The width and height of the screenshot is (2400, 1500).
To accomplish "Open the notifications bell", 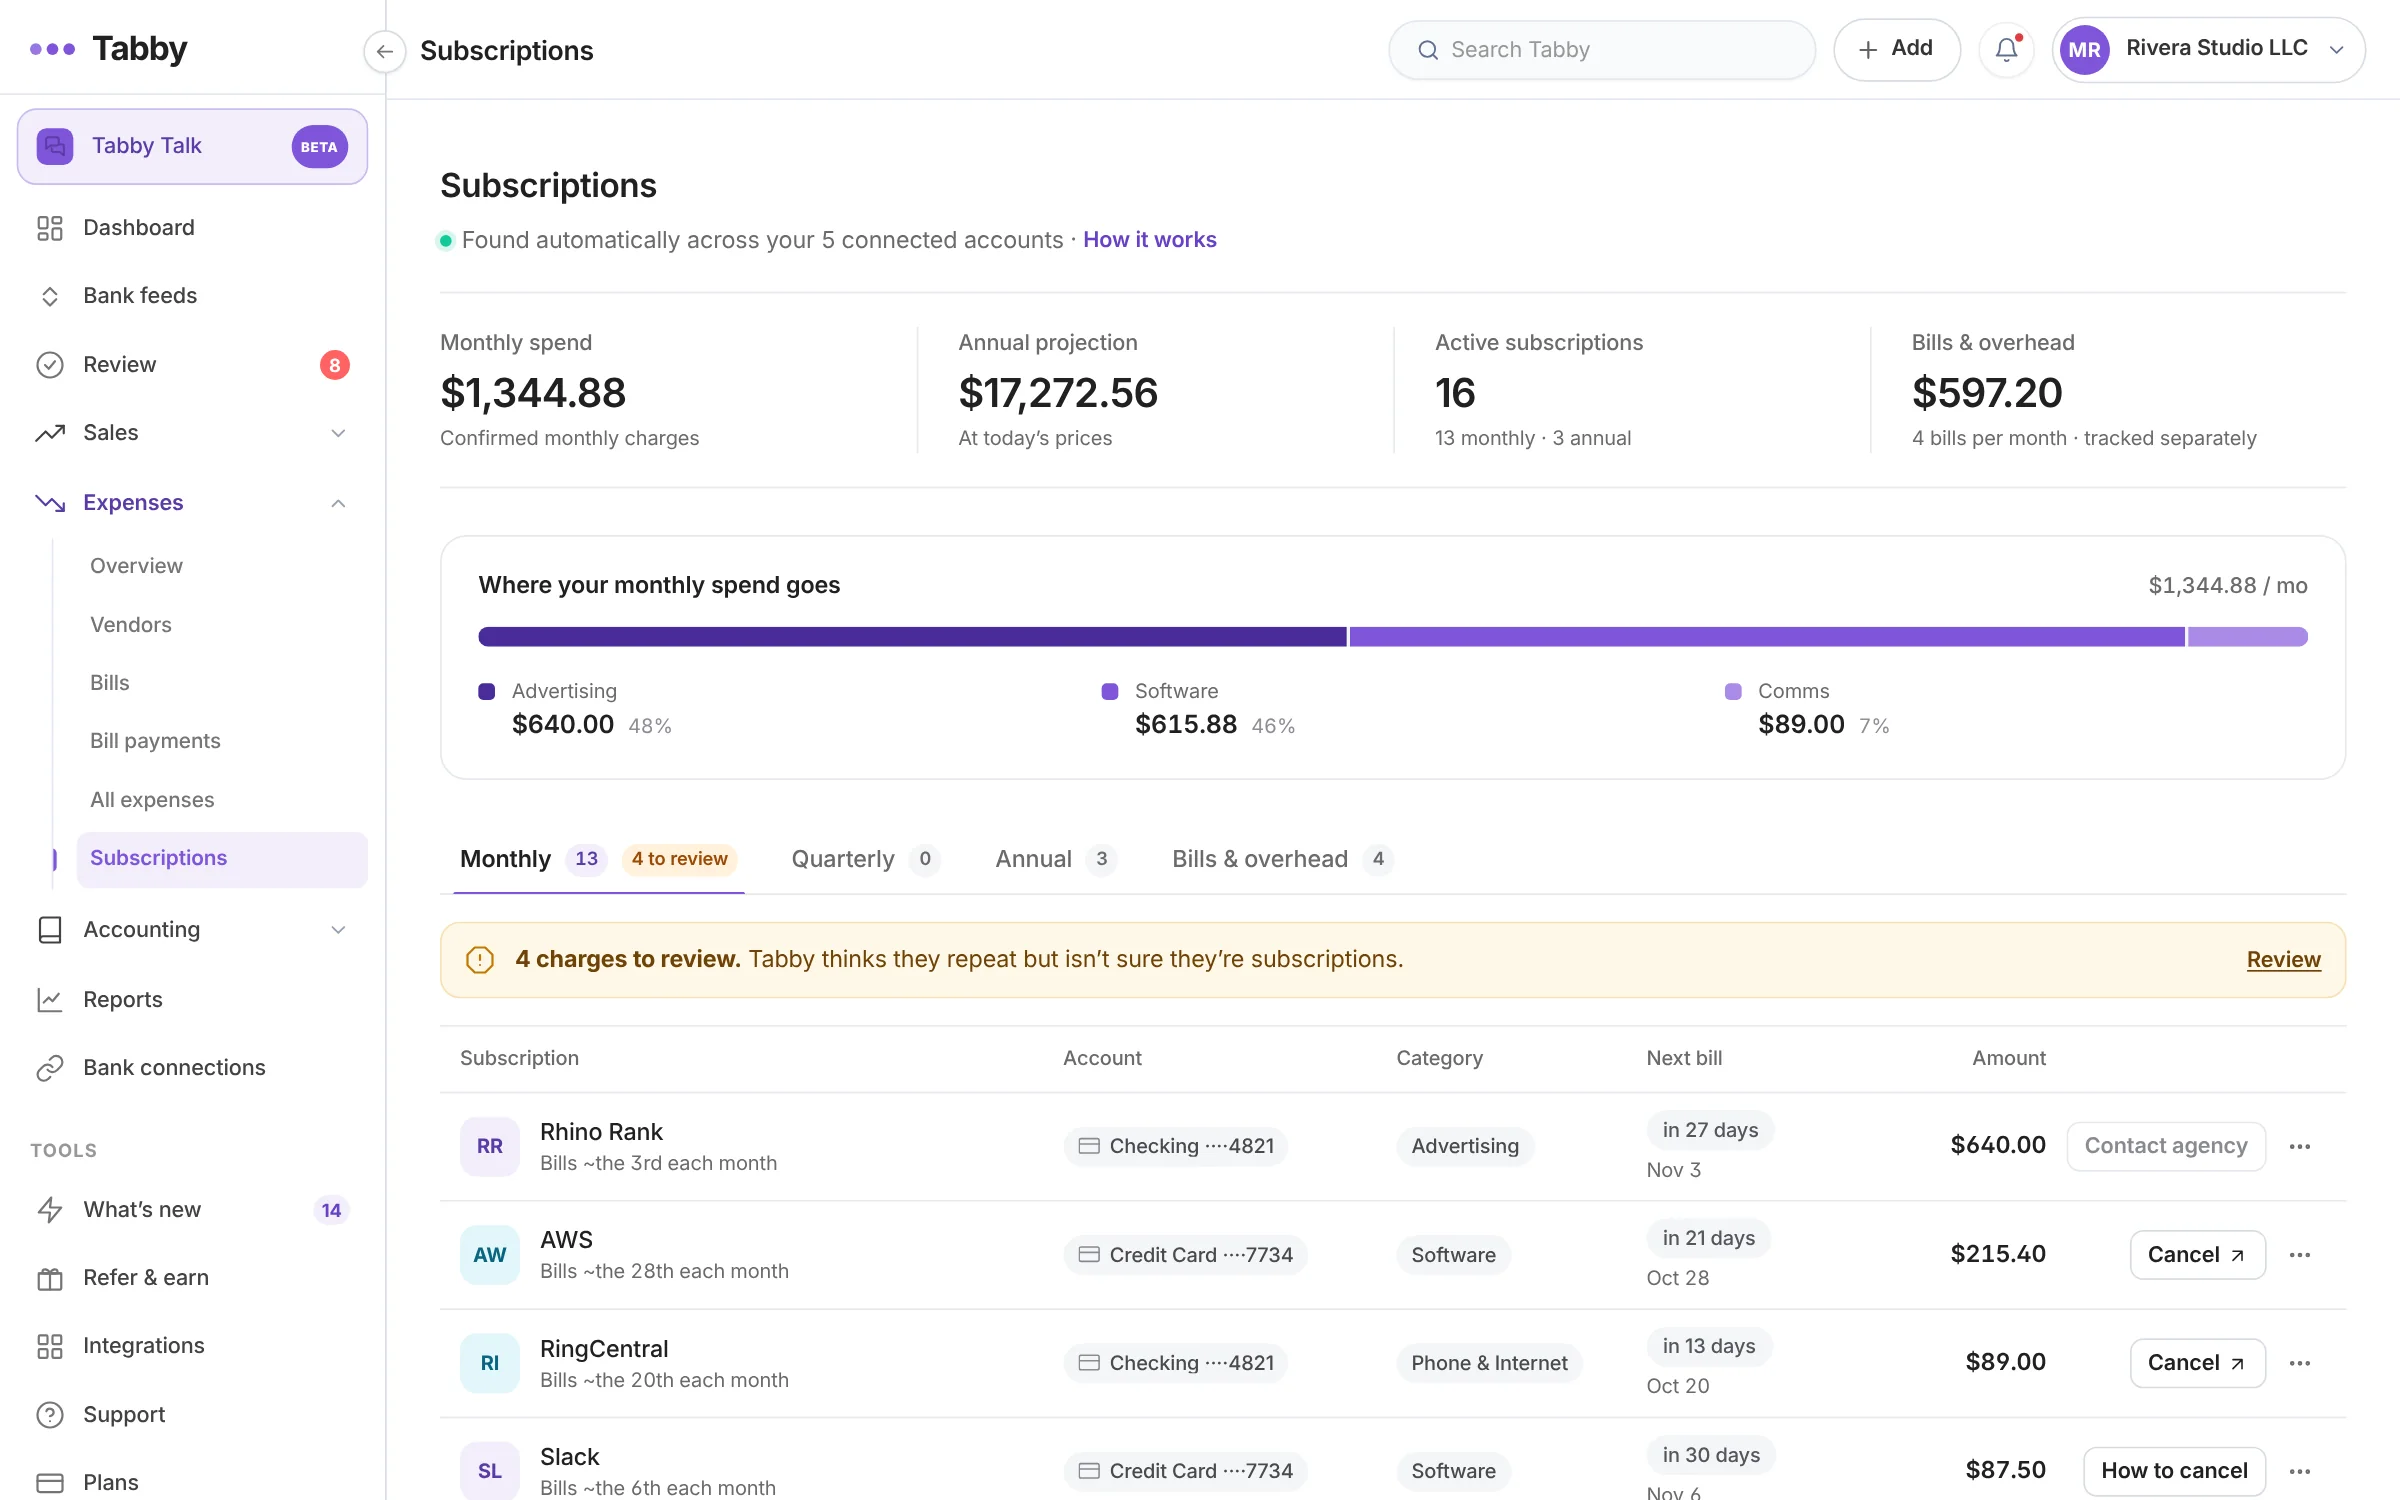I will point(2006,49).
